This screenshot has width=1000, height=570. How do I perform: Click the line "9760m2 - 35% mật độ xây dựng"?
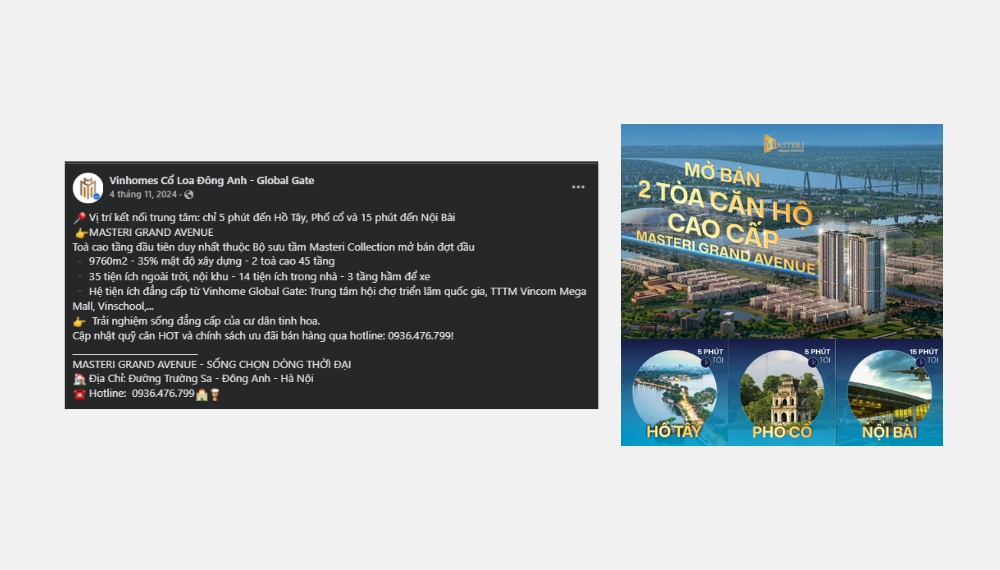pos(212,261)
